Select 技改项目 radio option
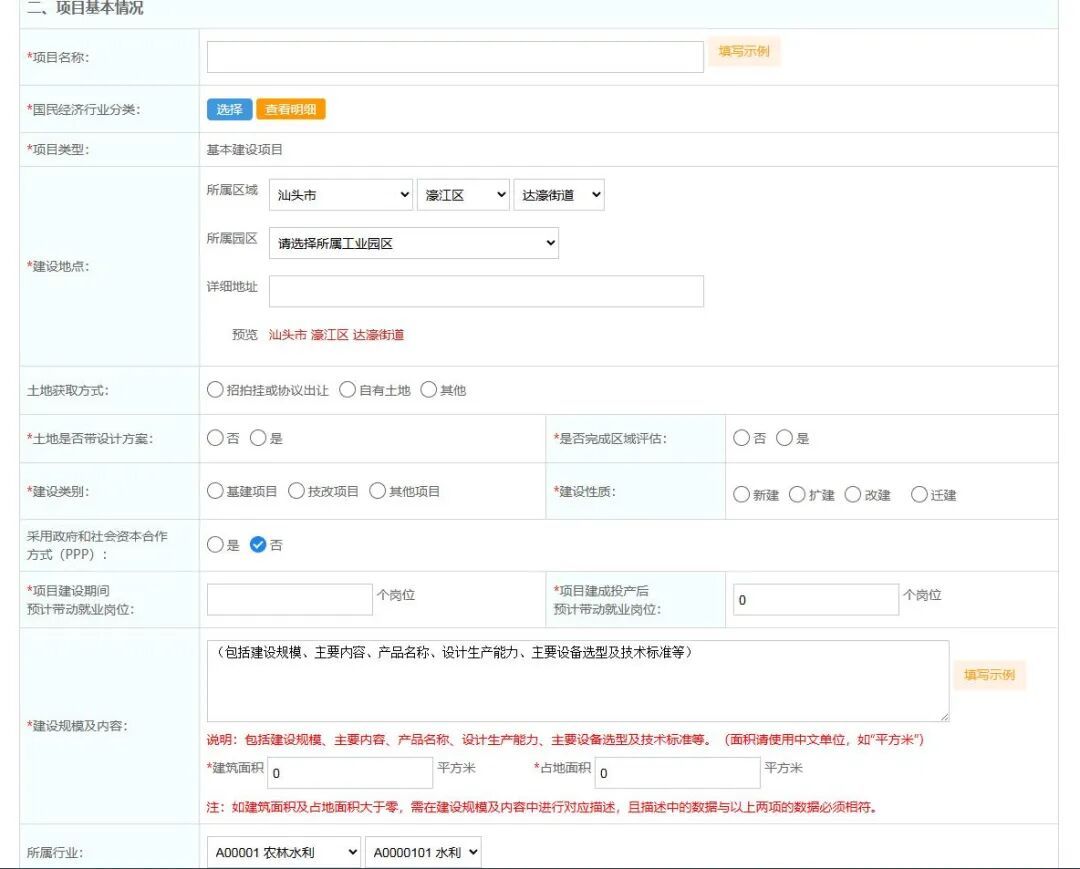 pos(296,491)
